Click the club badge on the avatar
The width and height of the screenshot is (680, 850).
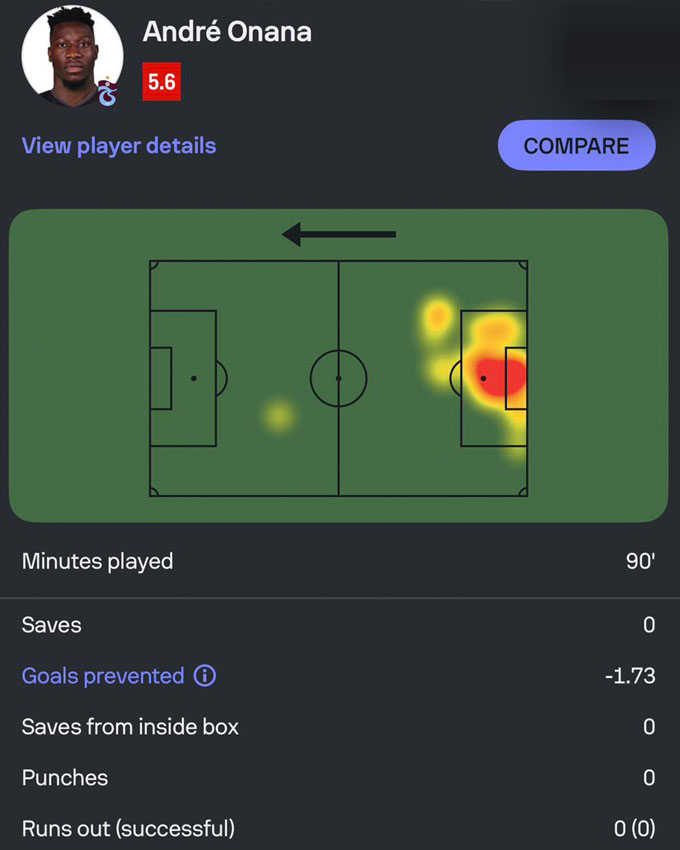point(107,94)
